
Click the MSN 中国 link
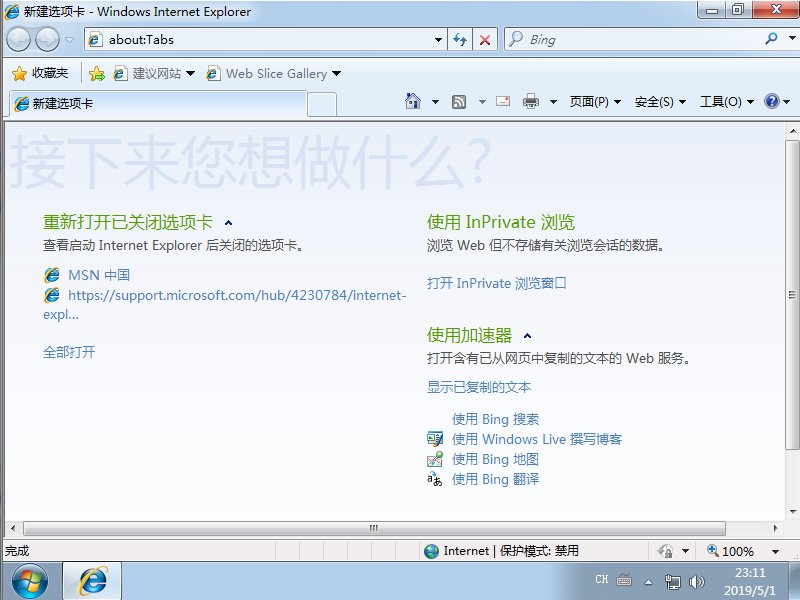click(x=98, y=274)
